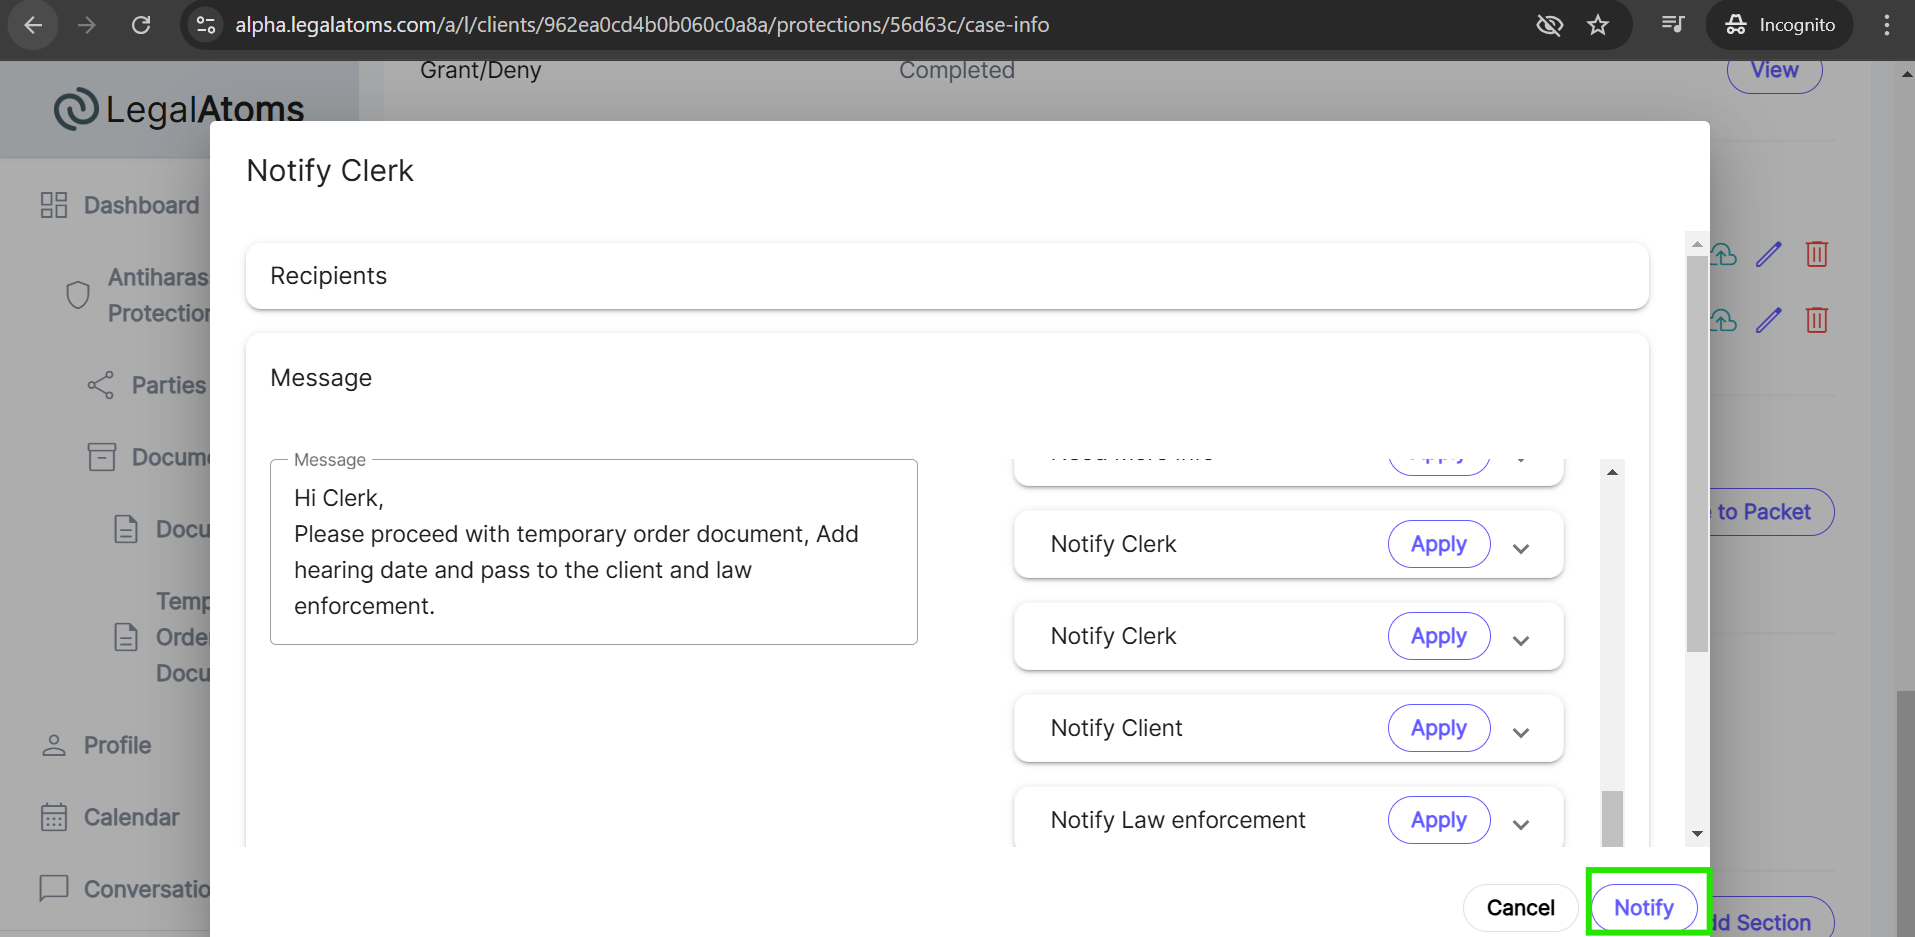The width and height of the screenshot is (1915, 937).
Task: Click the Incognito profile button
Action: click(x=1780, y=25)
